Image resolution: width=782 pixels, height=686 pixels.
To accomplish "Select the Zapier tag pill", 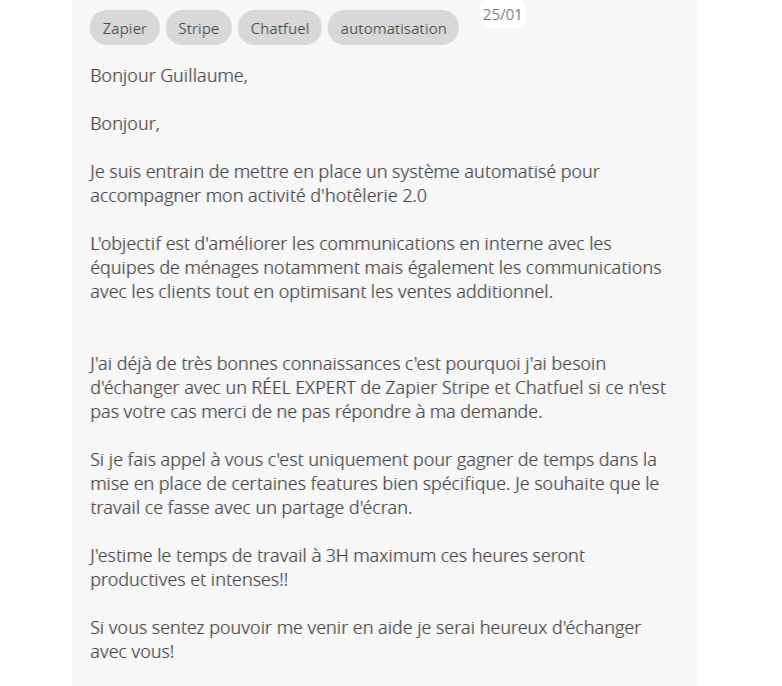I will (x=125, y=28).
